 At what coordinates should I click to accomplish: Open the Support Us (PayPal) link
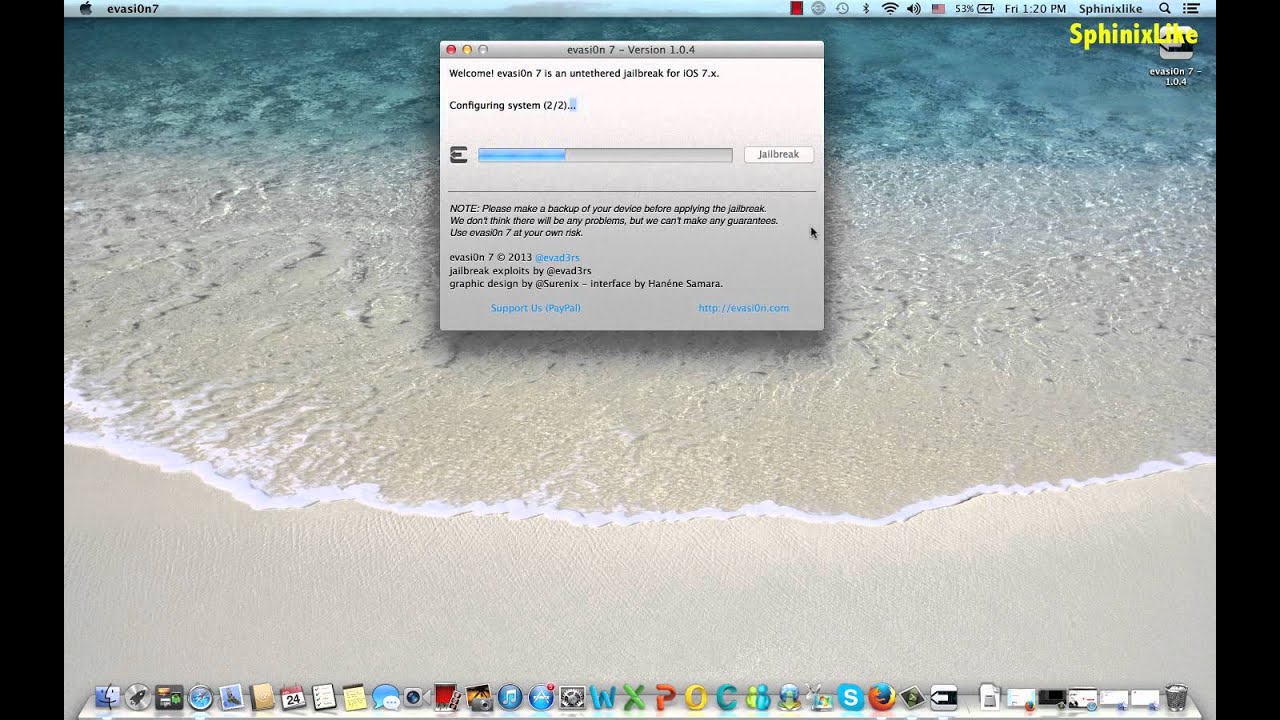pyautogui.click(x=535, y=308)
